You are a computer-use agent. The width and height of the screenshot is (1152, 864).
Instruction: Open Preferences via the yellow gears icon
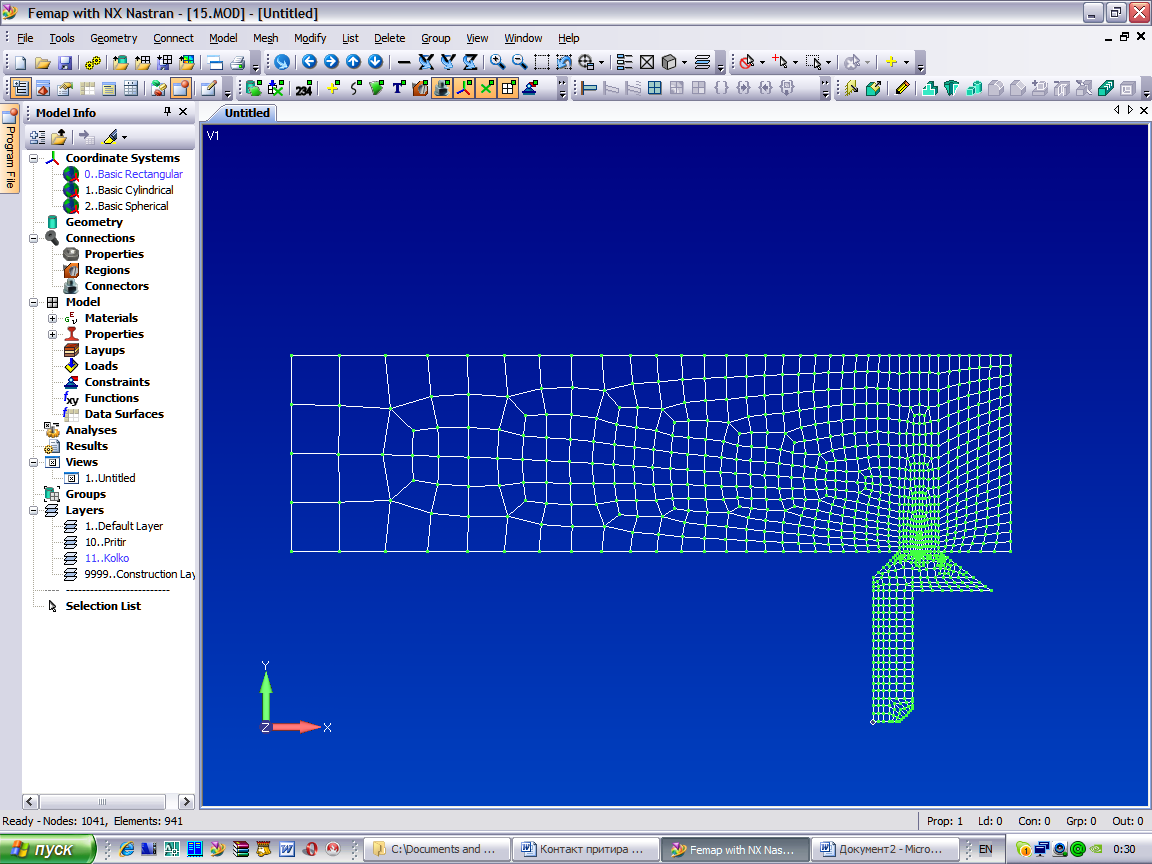[93, 62]
